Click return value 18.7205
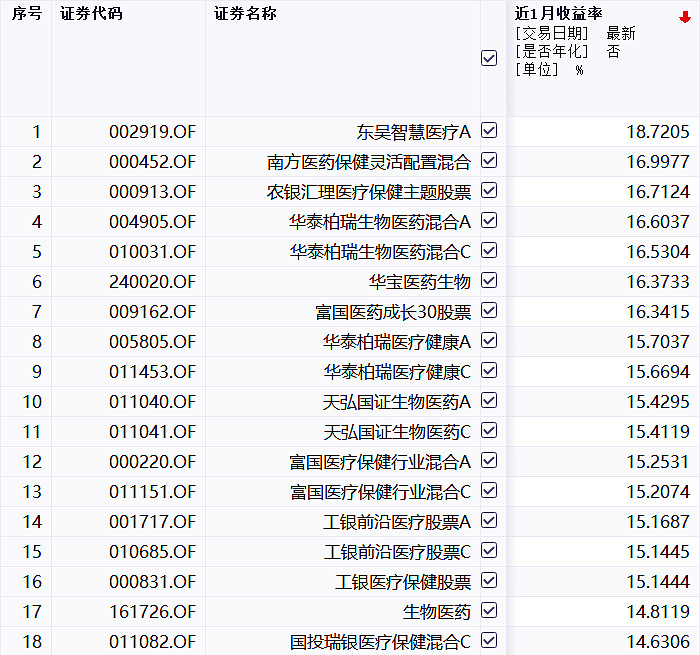 [658, 132]
